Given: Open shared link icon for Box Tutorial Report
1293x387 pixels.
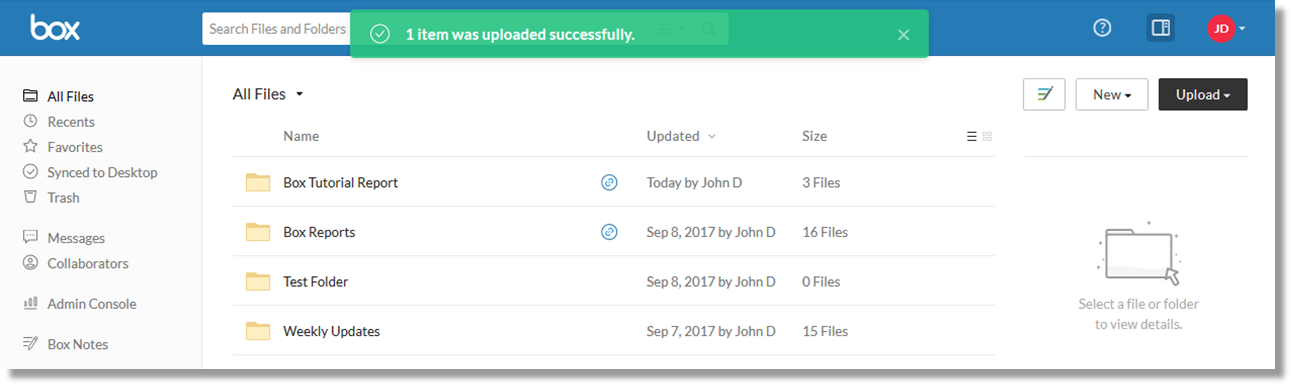Looking at the screenshot, I should click(x=609, y=182).
